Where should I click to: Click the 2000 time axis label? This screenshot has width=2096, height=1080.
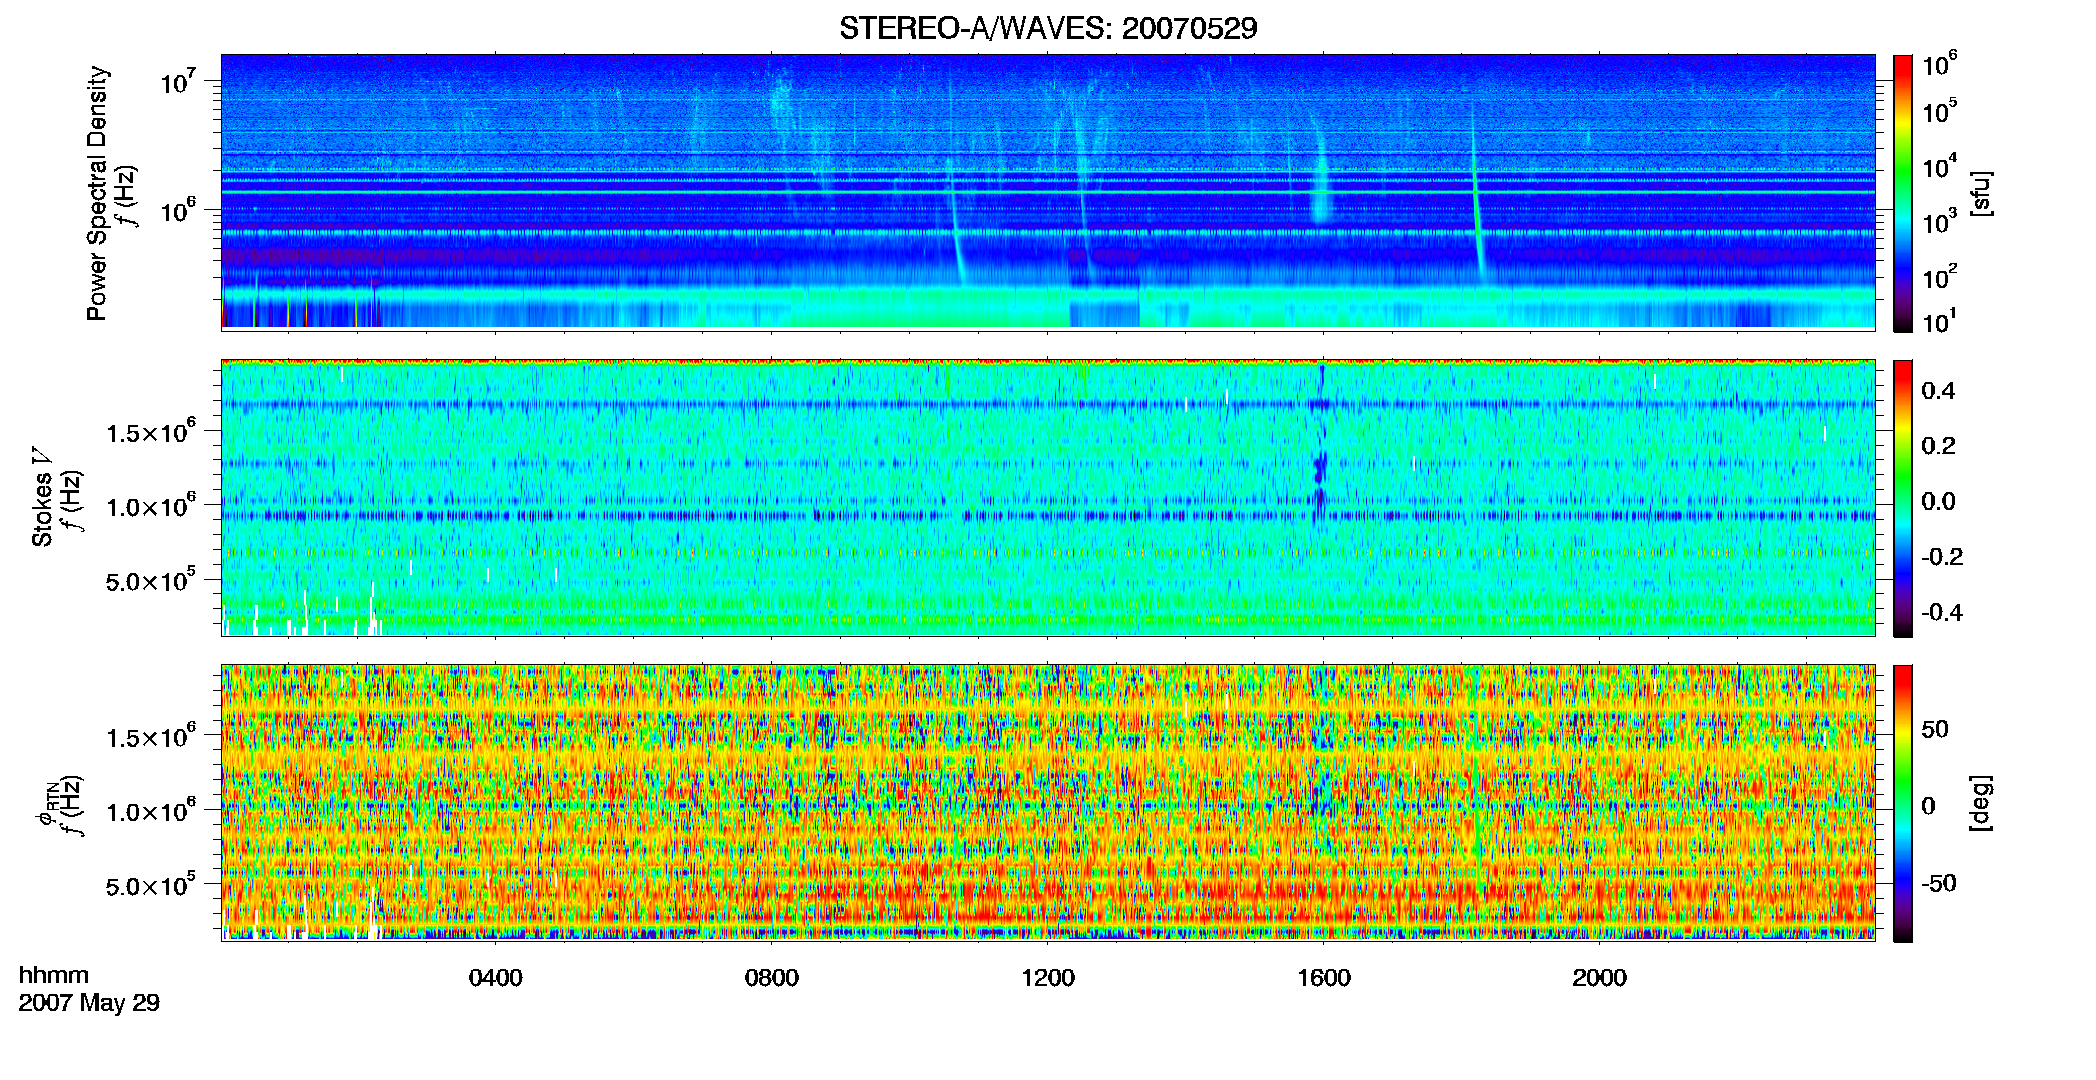[x=1600, y=978]
